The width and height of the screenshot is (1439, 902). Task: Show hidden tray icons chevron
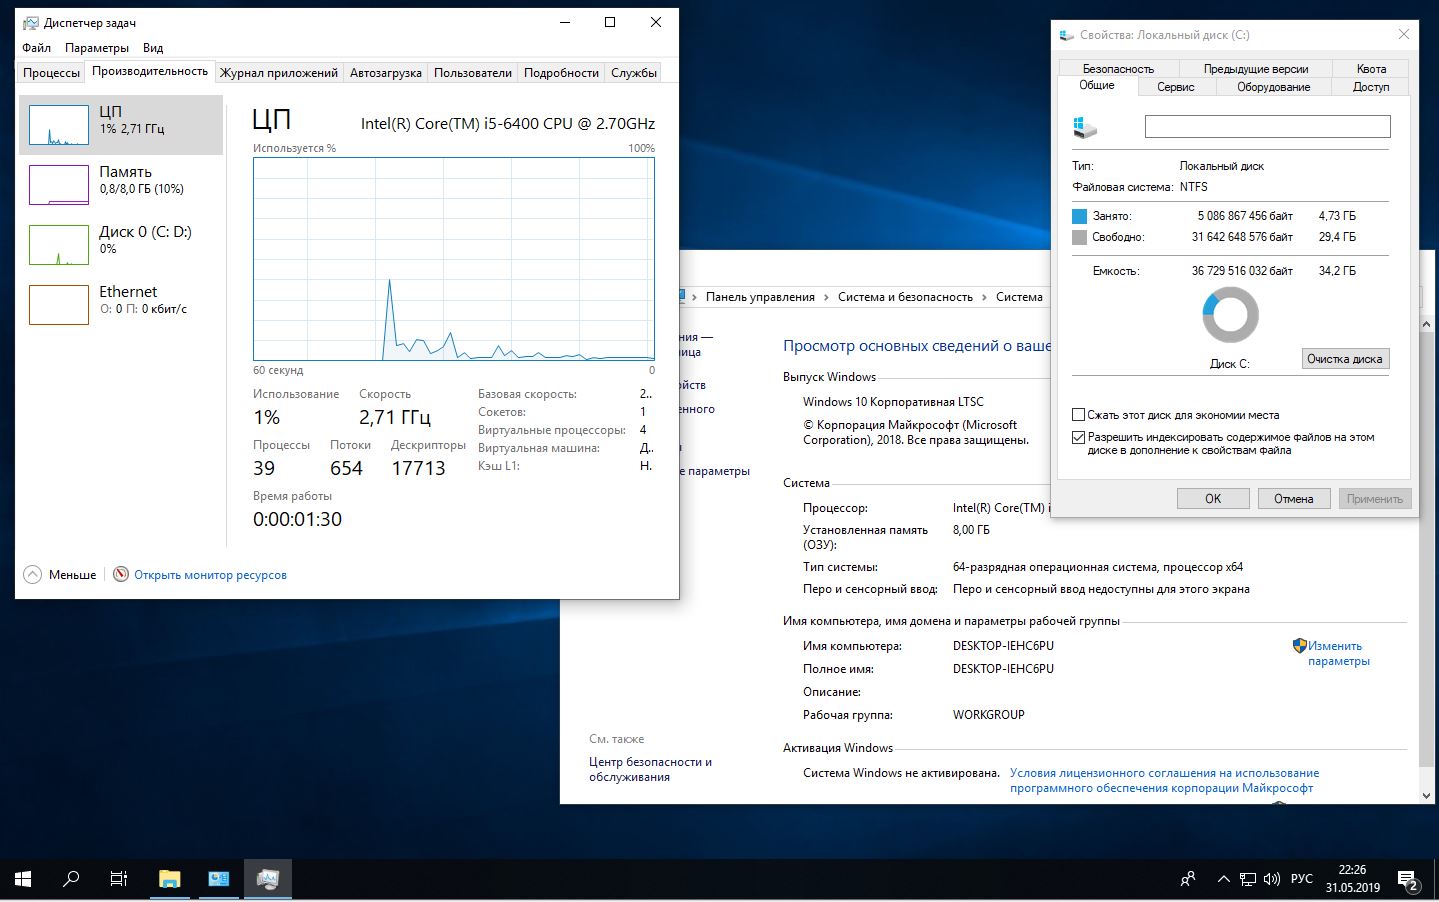coord(1223,879)
